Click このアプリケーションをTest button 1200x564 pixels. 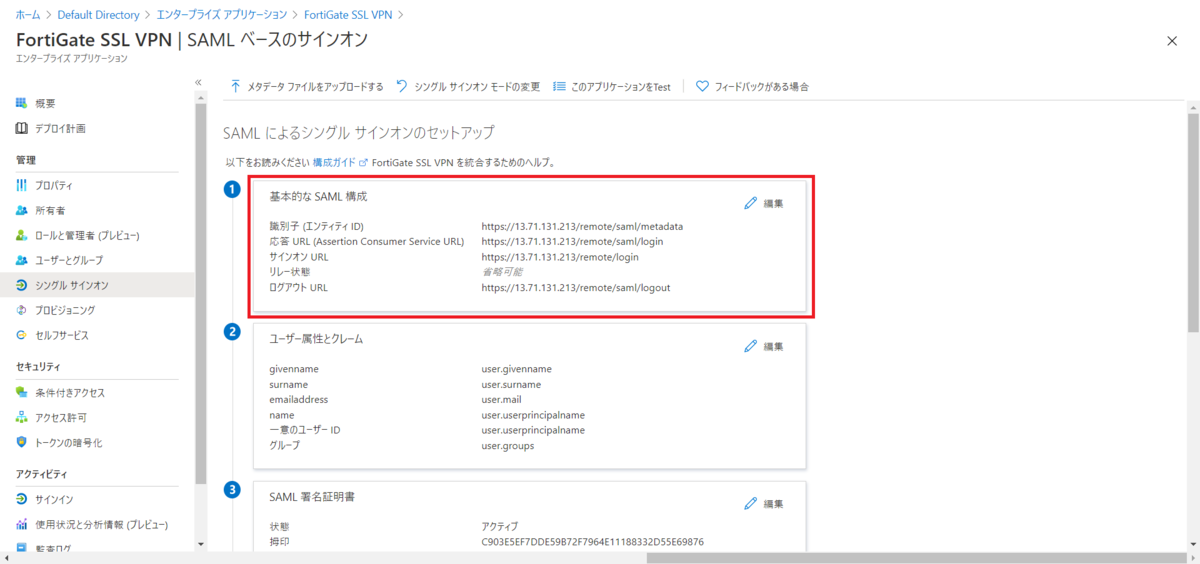611,87
